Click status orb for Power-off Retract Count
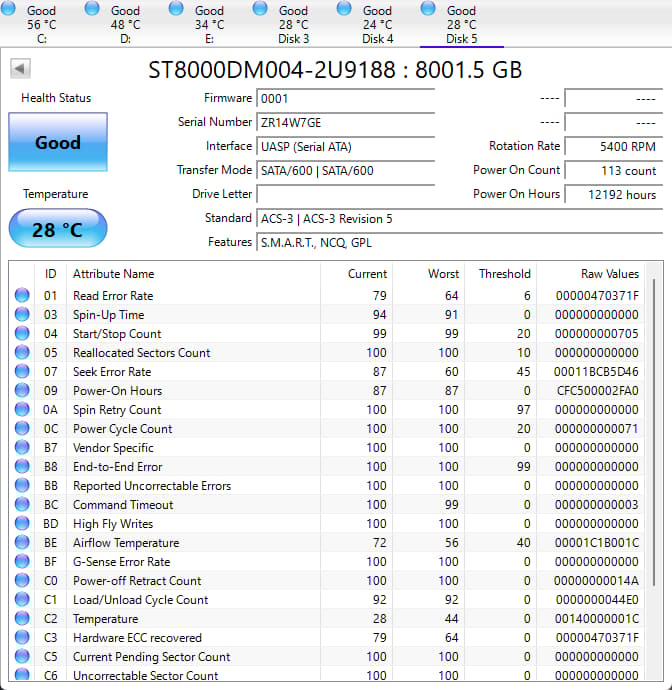 tap(22, 580)
